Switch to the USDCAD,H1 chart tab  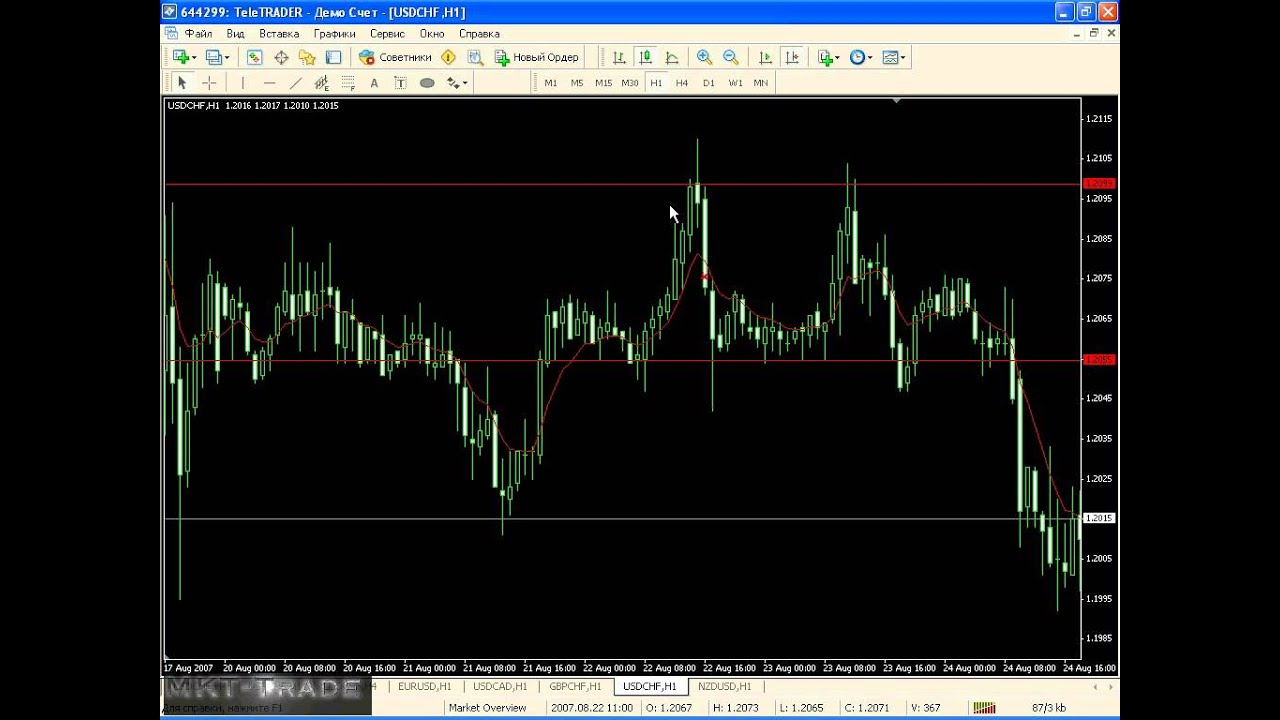500,686
